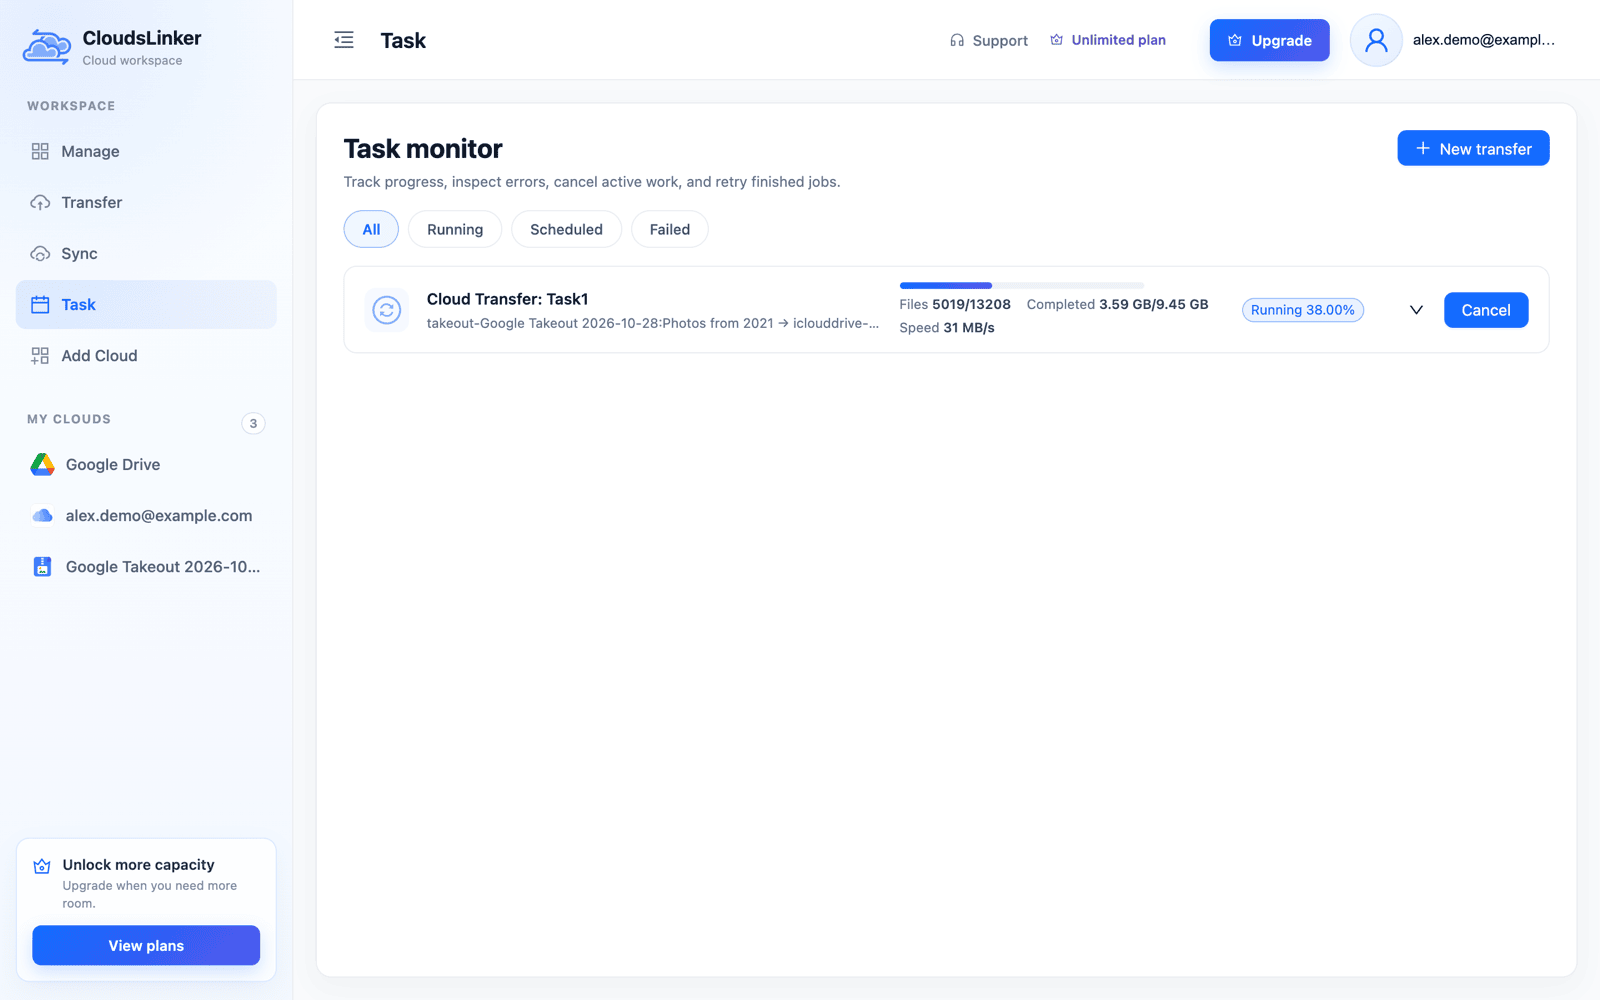This screenshot has height=1000, width=1600.
Task: Cancel the Cloud Transfer Task1
Action: tap(1486, 310)
